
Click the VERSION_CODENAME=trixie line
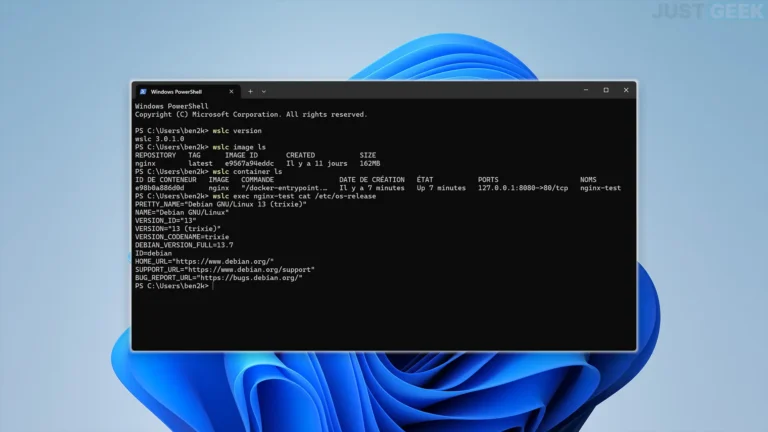[182, 237]
